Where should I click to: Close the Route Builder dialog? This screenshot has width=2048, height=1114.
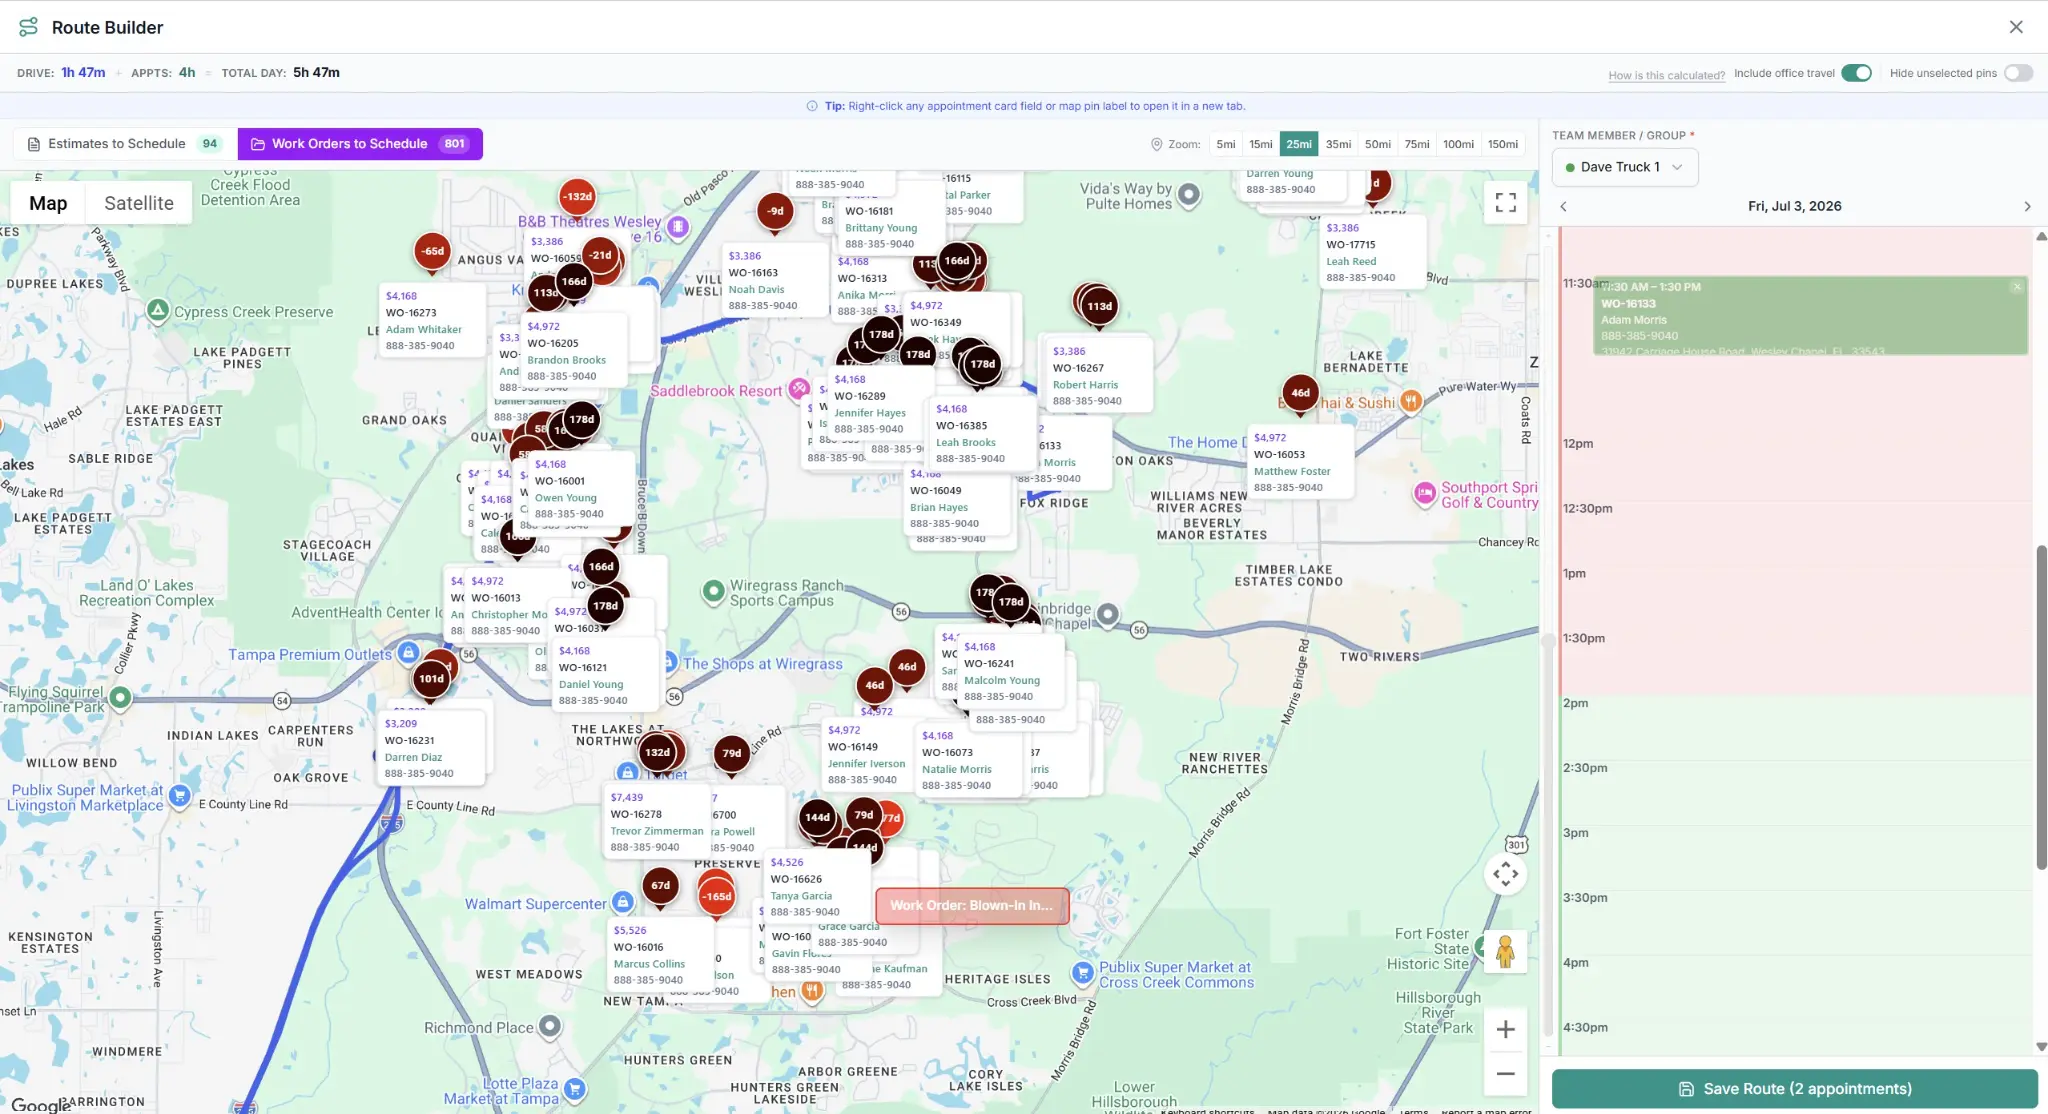pos(2016,27)
